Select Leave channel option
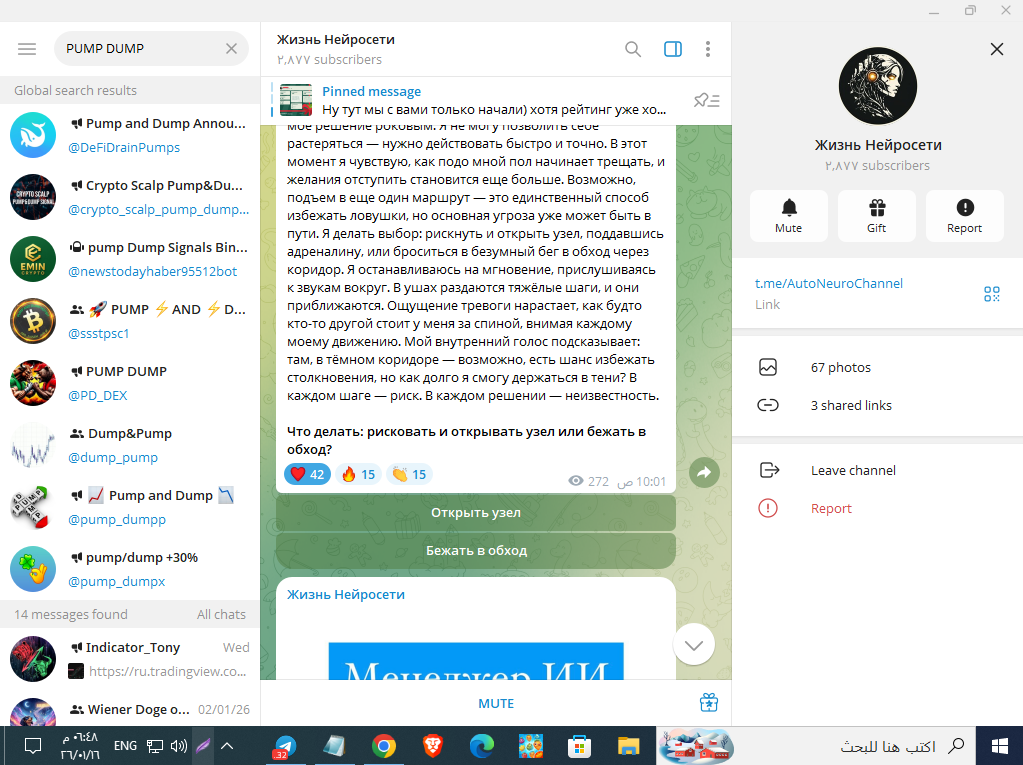The image size is (1023, 765). pyautogui.click(x=878, y=471)
